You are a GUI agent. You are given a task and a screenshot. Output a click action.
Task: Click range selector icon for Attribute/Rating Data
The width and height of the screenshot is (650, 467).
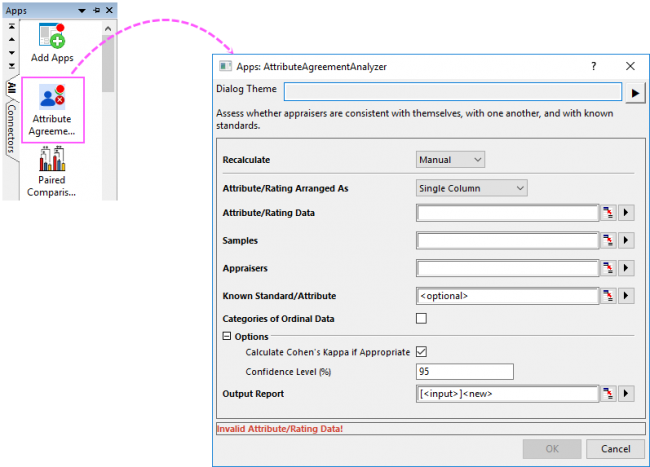[608, 212]
